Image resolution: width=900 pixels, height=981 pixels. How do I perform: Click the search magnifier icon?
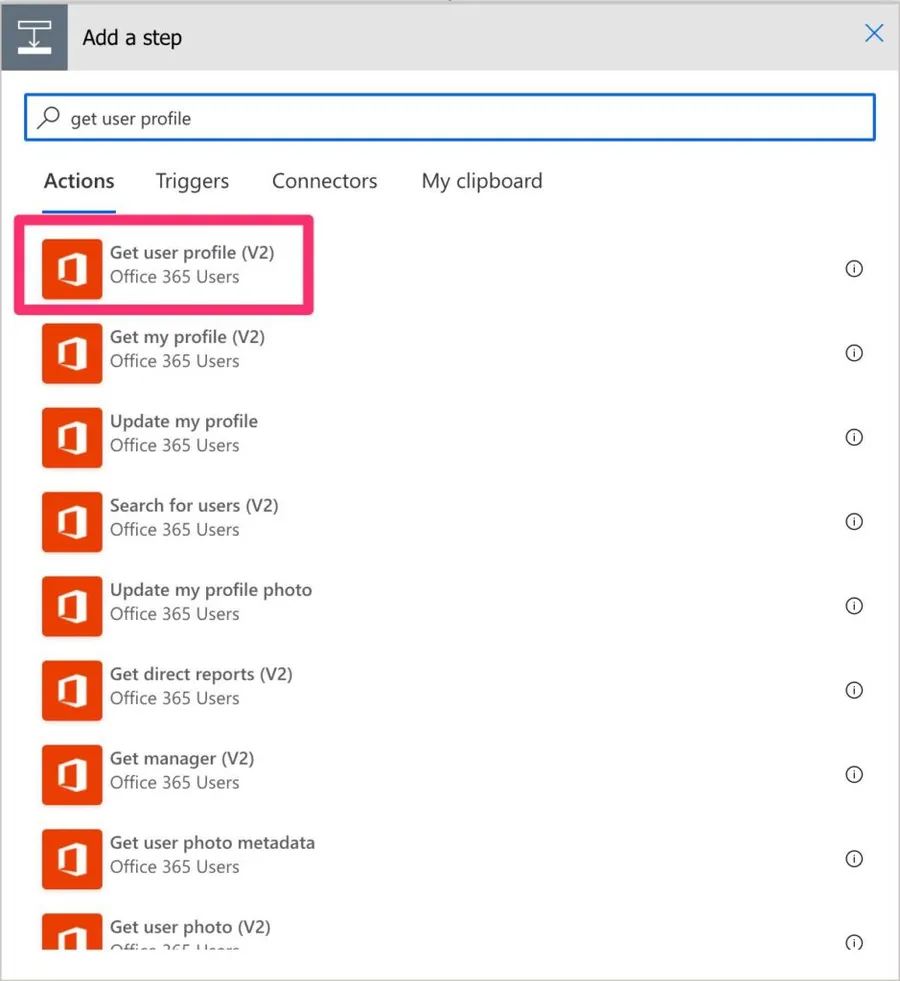click(47, 118)
